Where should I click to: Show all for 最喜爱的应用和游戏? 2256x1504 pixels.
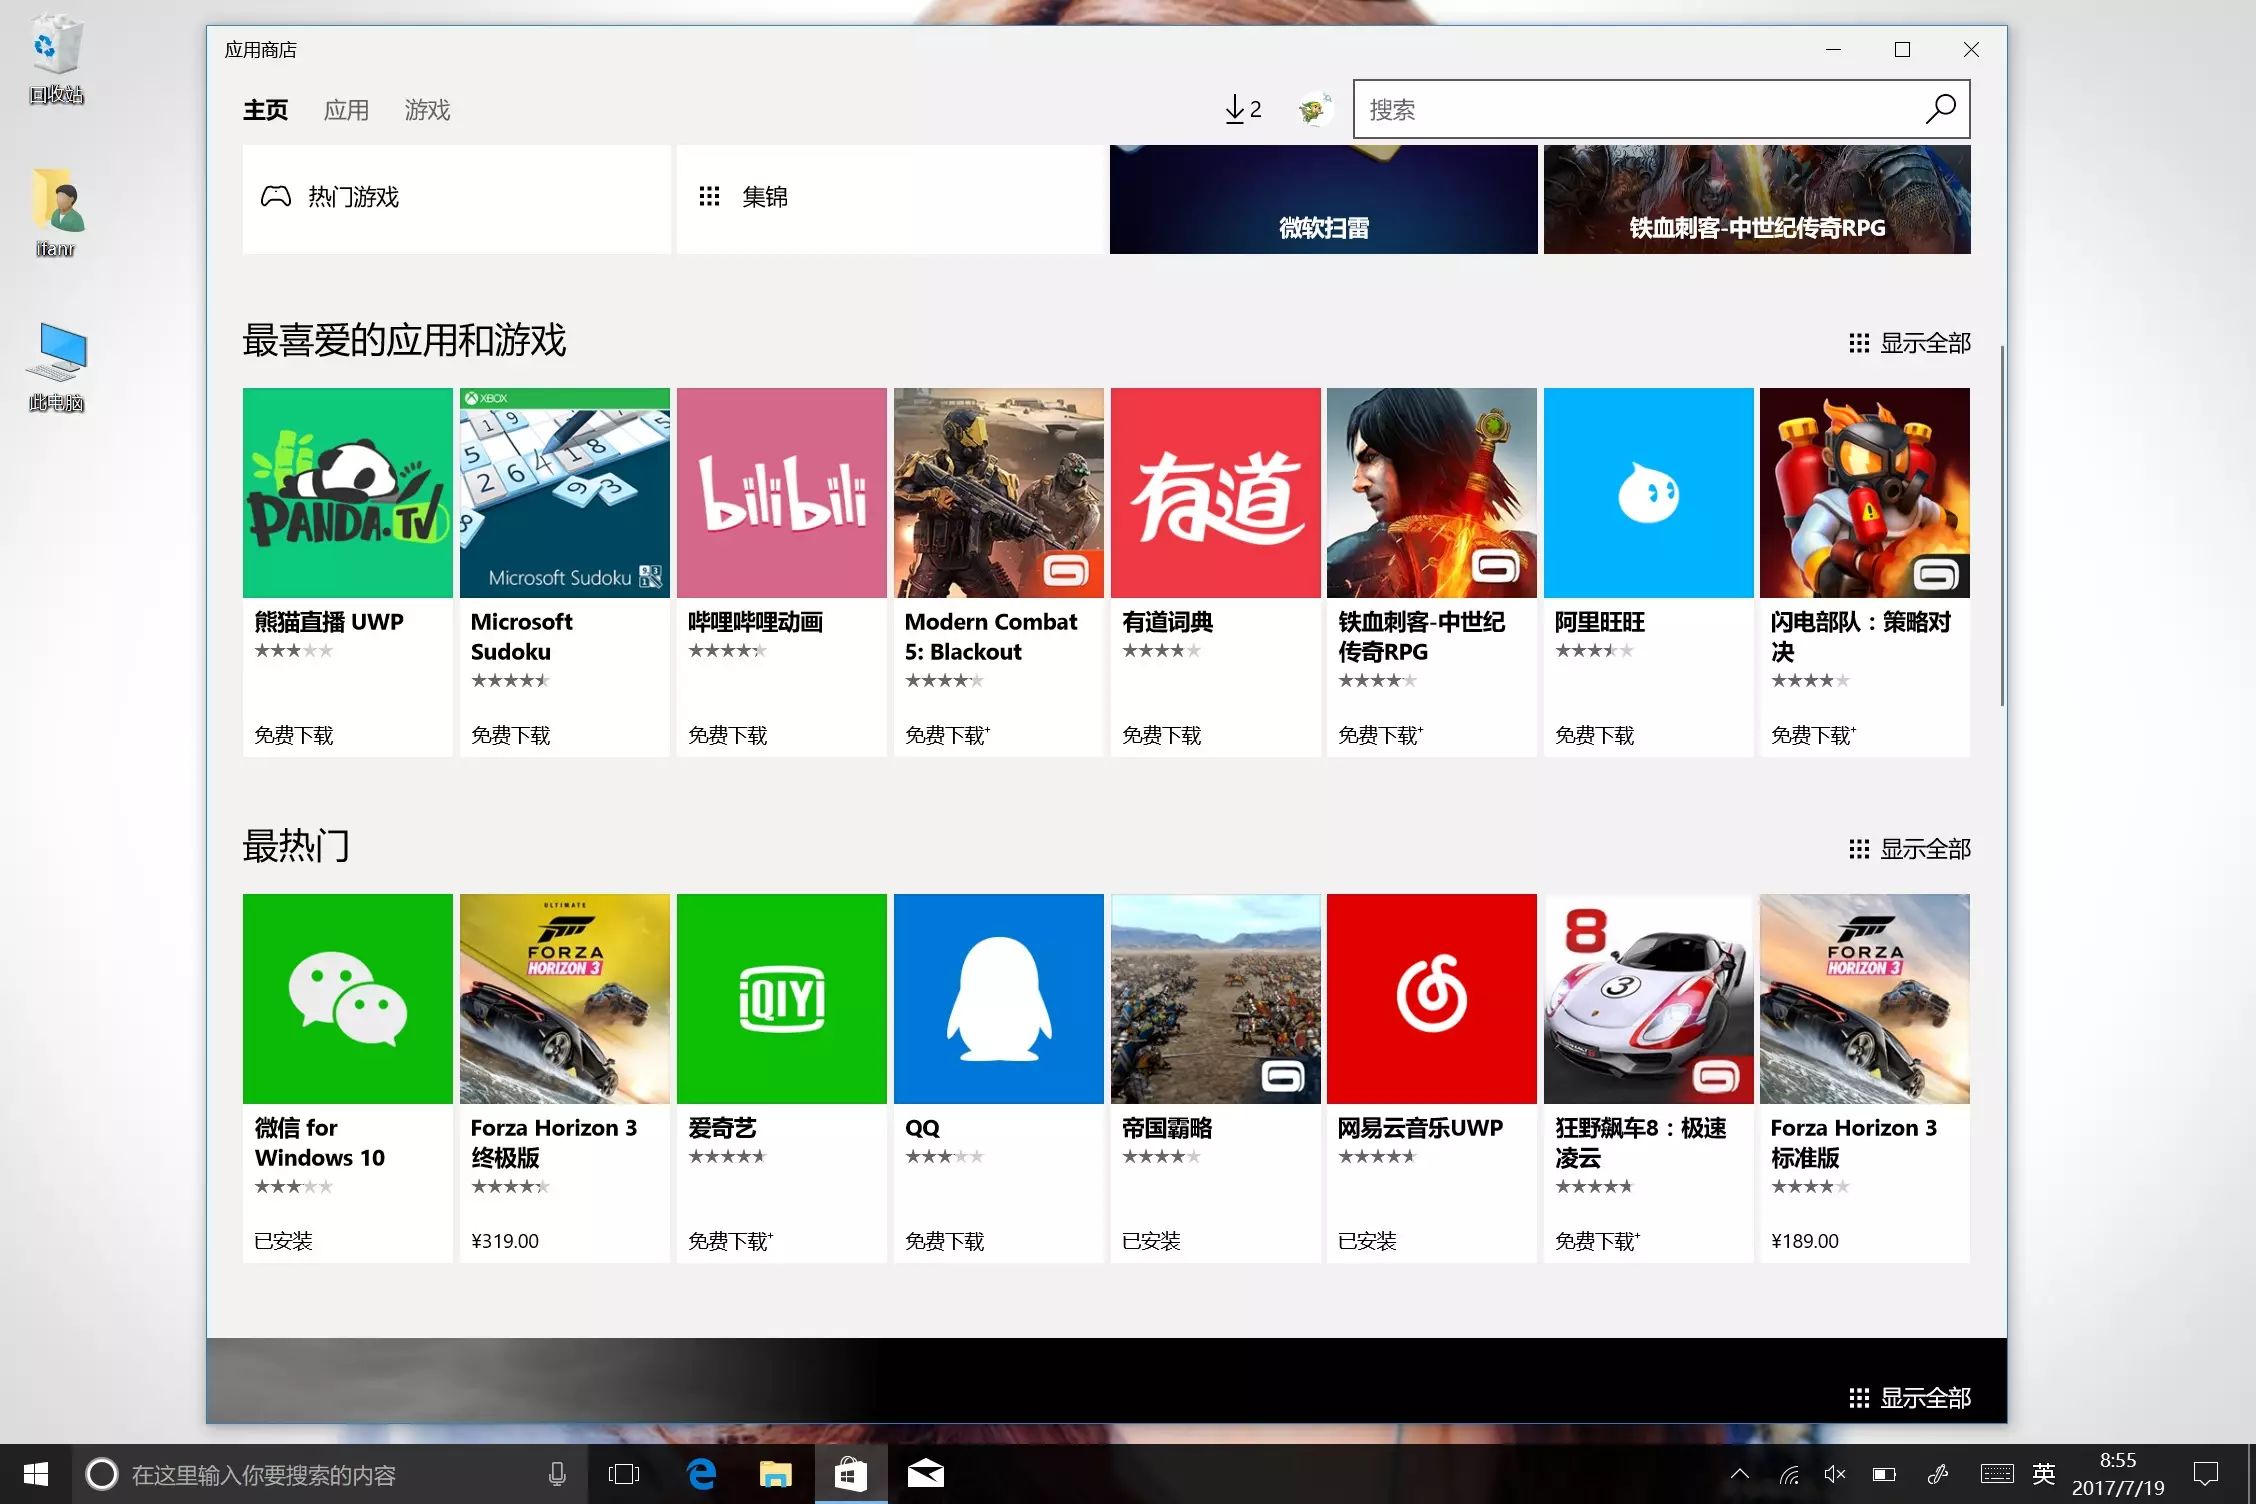click(1910, 343)
